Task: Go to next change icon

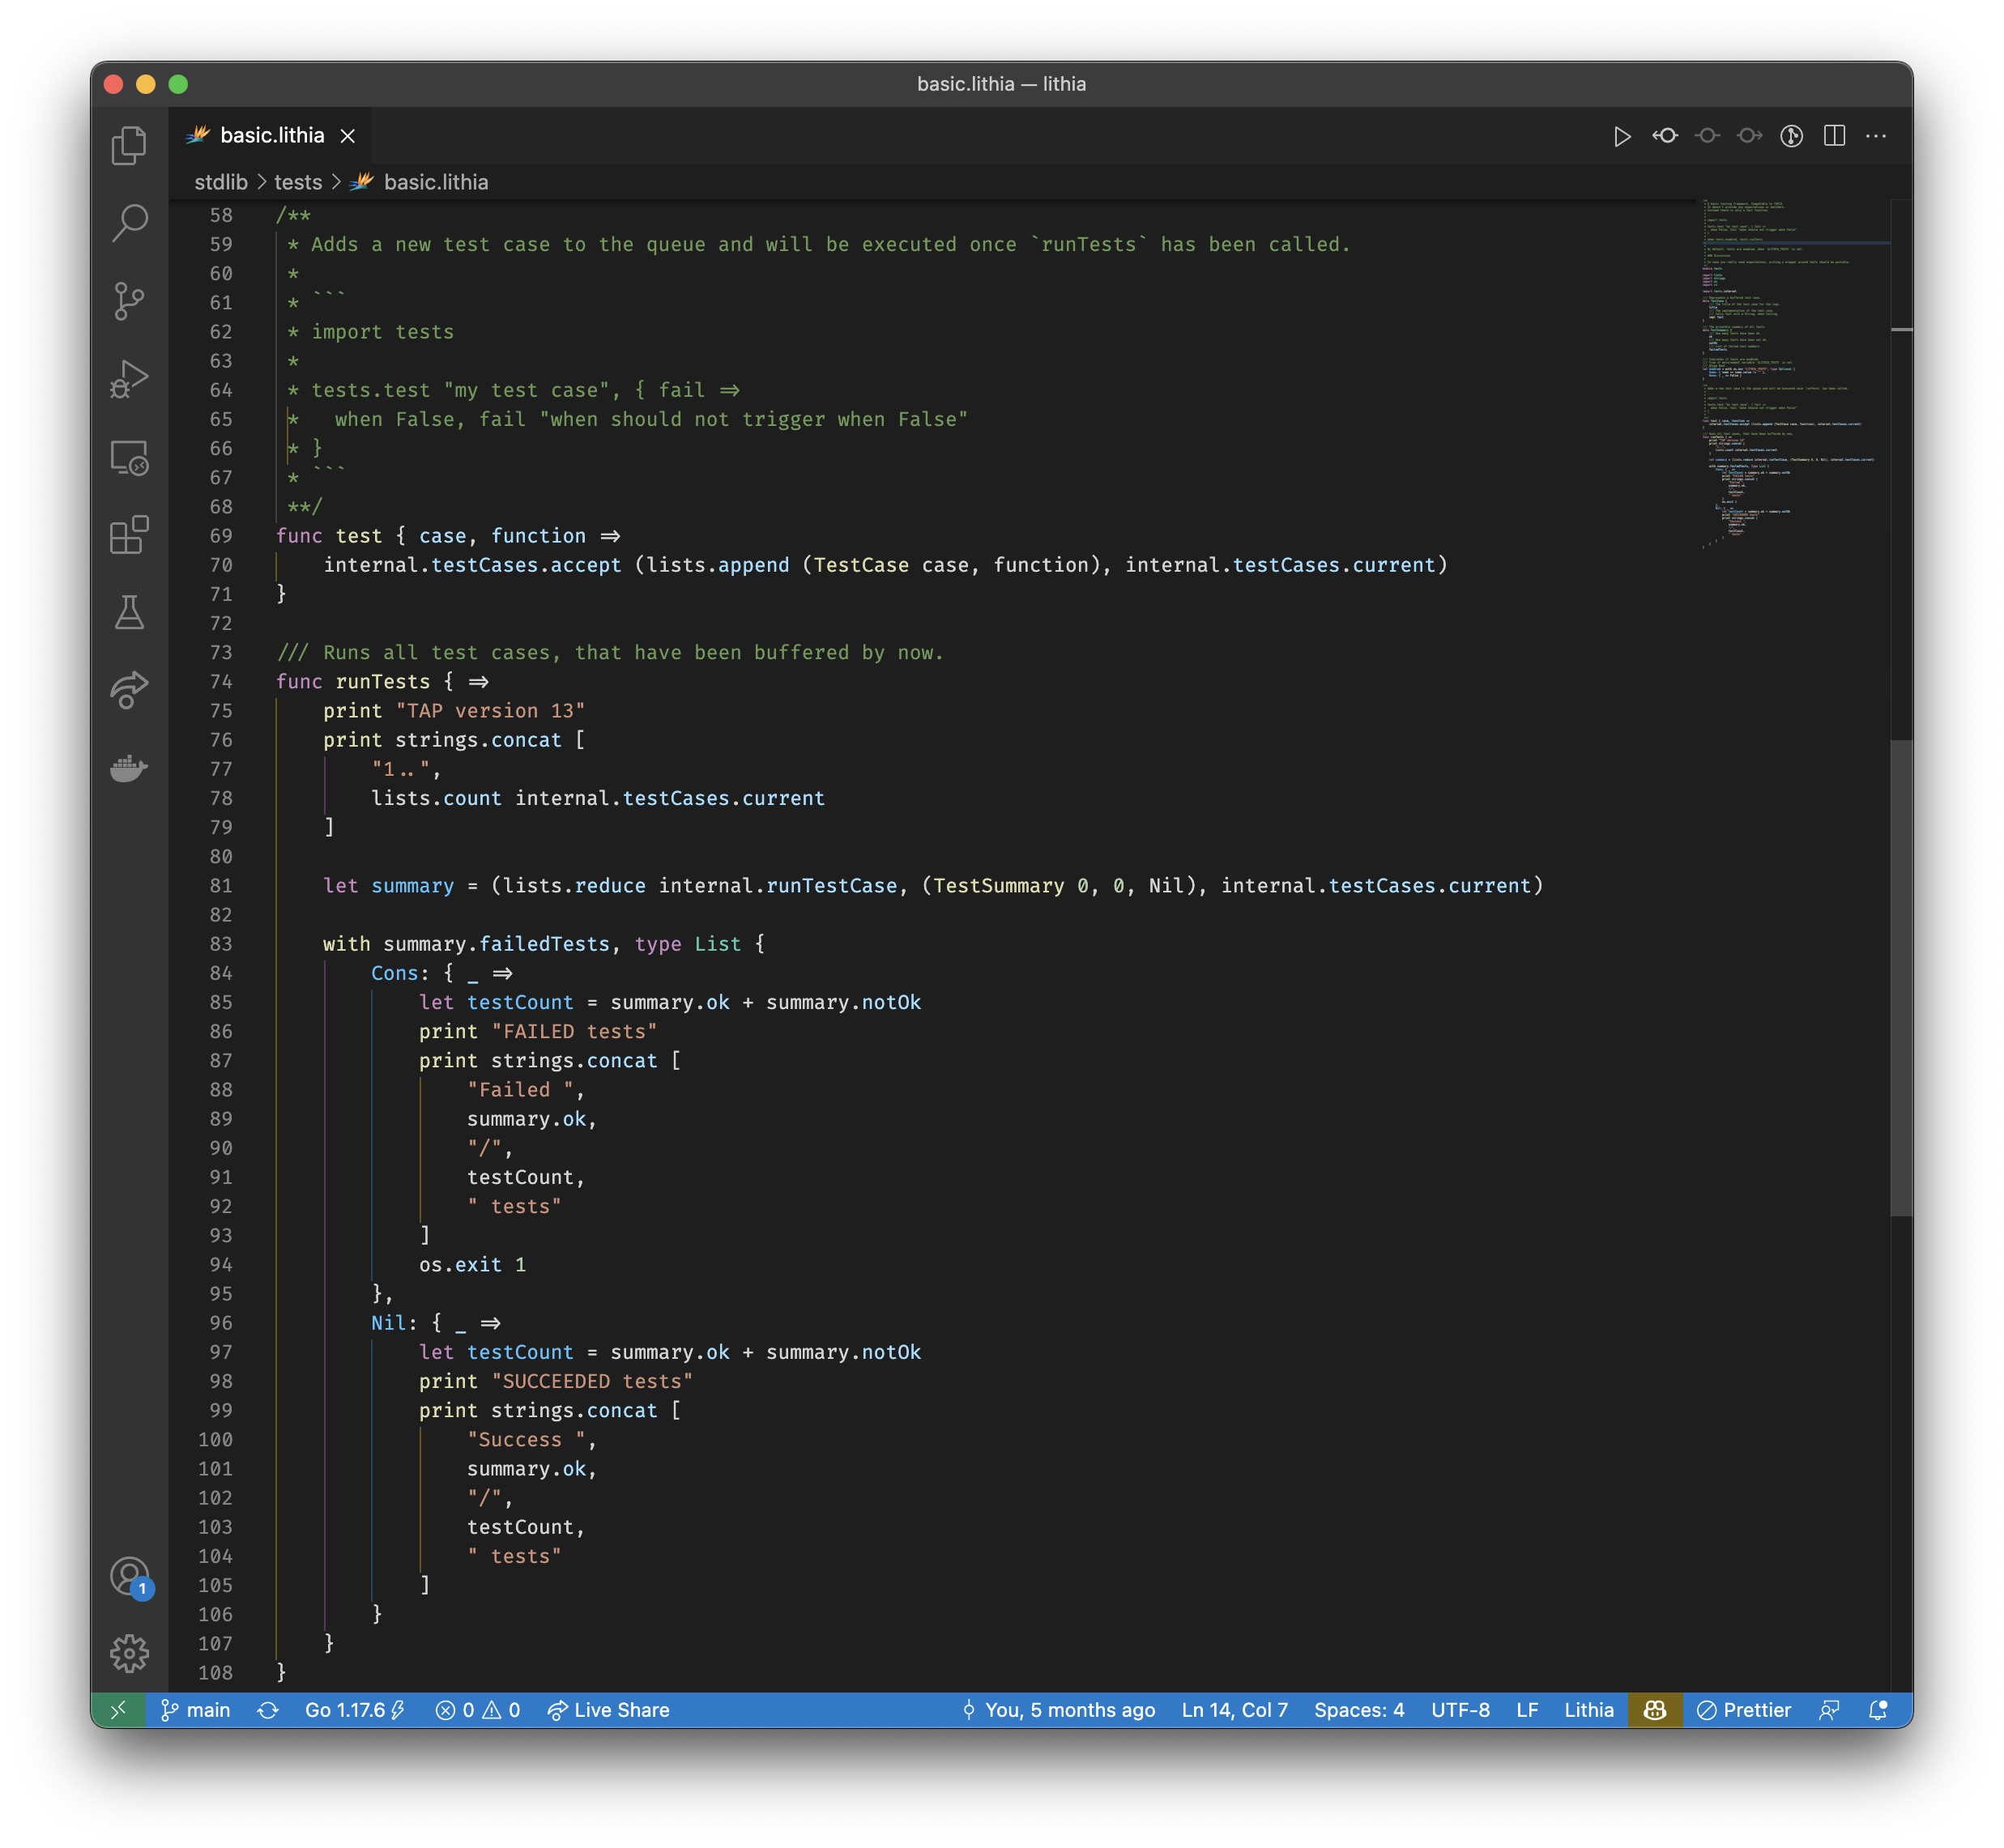Action: 1749,136
